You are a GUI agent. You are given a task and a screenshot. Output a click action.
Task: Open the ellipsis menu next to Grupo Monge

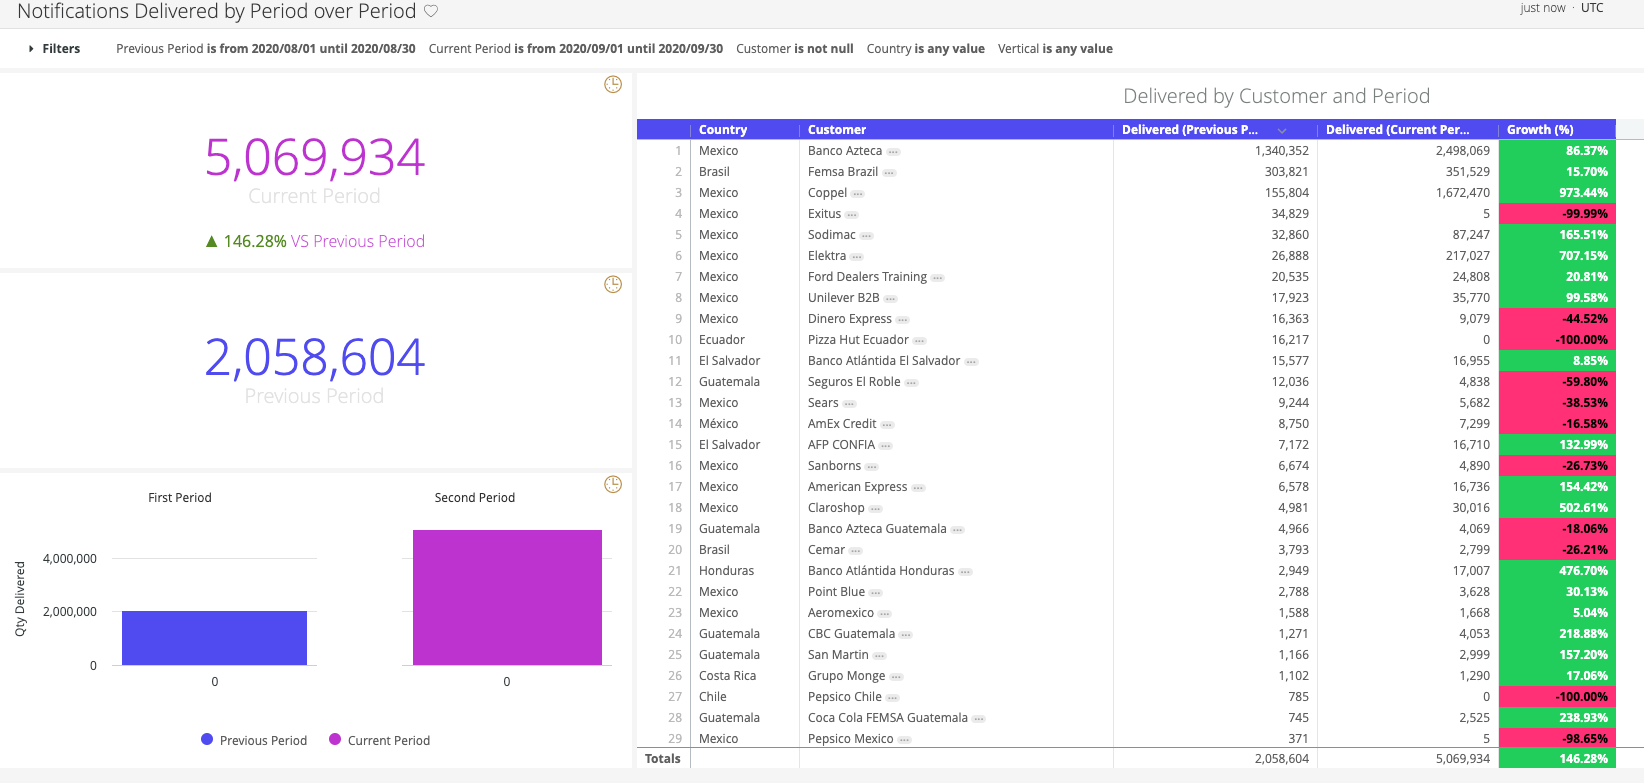897,677
